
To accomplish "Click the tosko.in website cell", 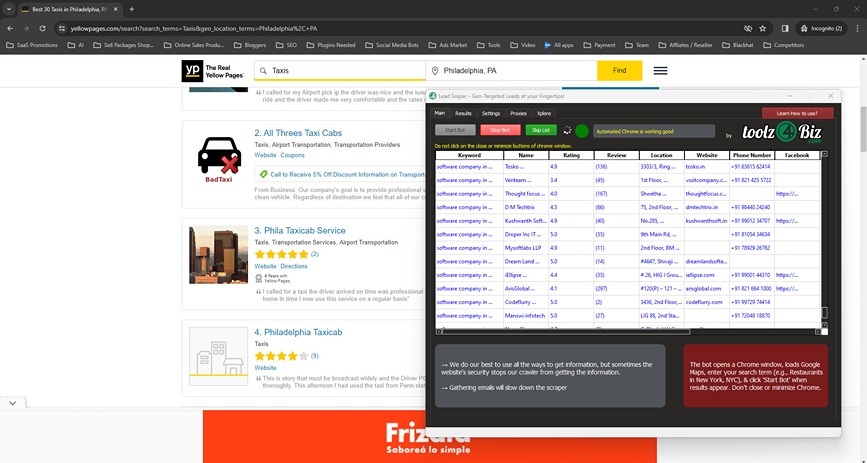I will coord(707,167).
